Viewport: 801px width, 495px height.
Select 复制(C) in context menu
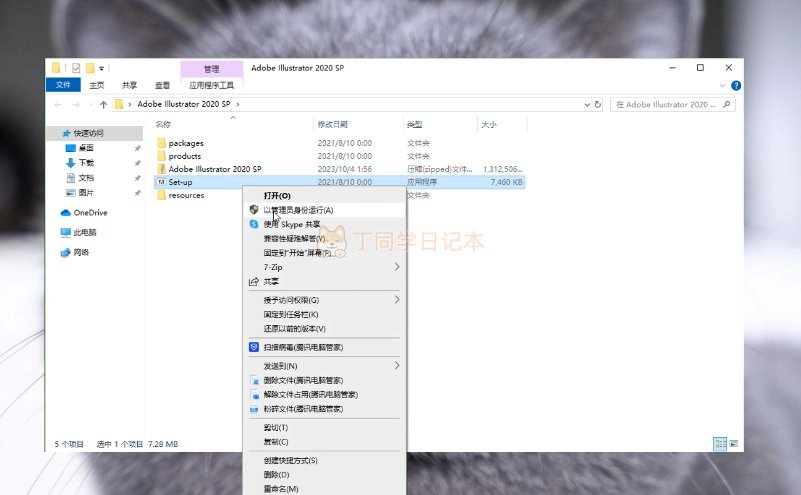[x=325, y=442]
